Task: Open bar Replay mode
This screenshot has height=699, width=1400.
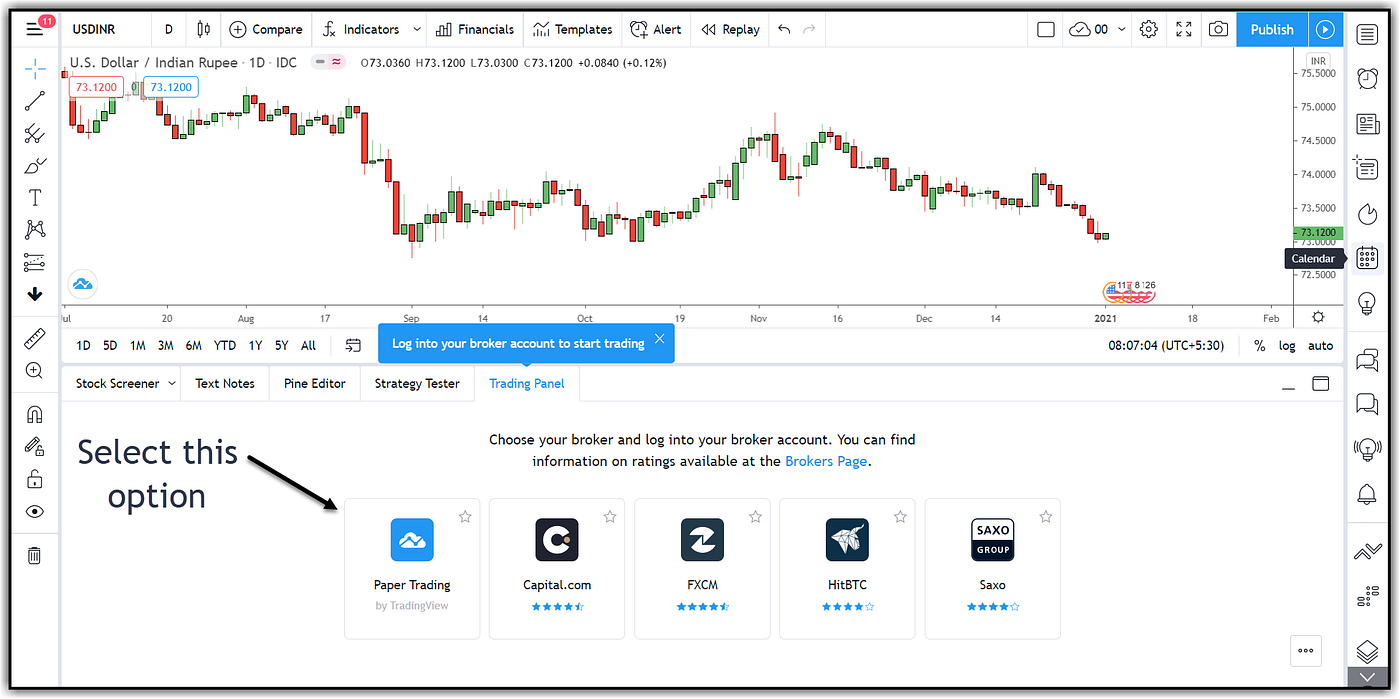Action: (x=731, y=29)
